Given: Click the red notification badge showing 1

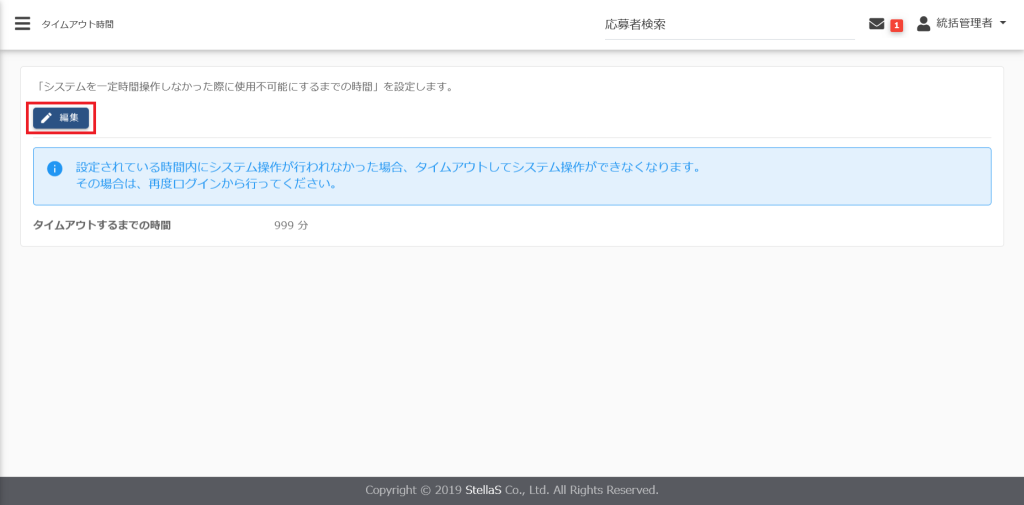Looking at the screenshot, I should (896, 25).
